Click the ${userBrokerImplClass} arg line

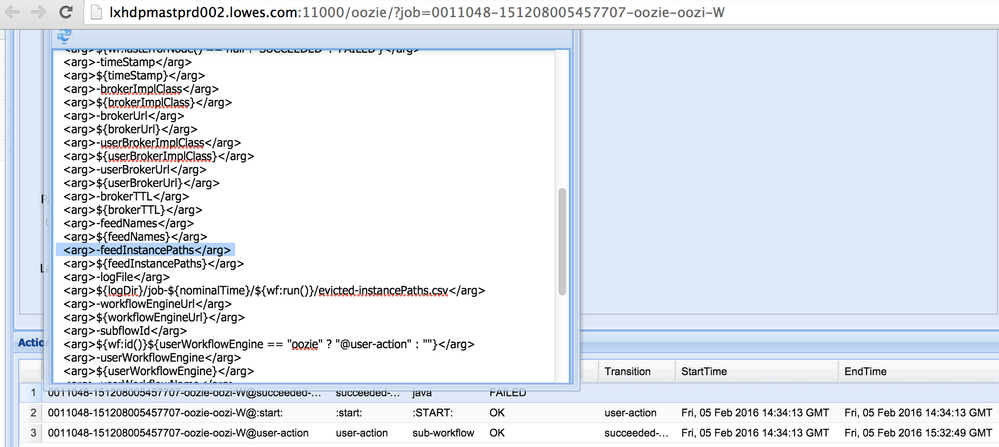[x=159, y=156]
